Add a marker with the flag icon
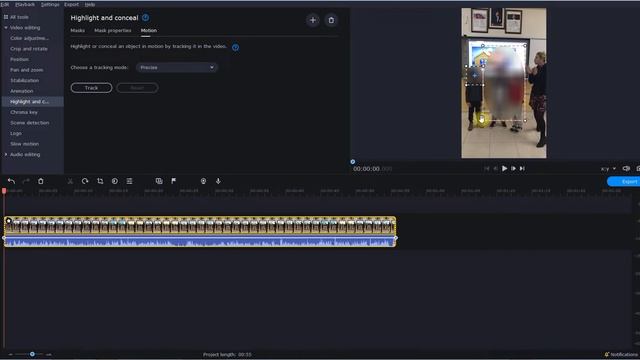640x360 pixels. (x=173, y=181)
